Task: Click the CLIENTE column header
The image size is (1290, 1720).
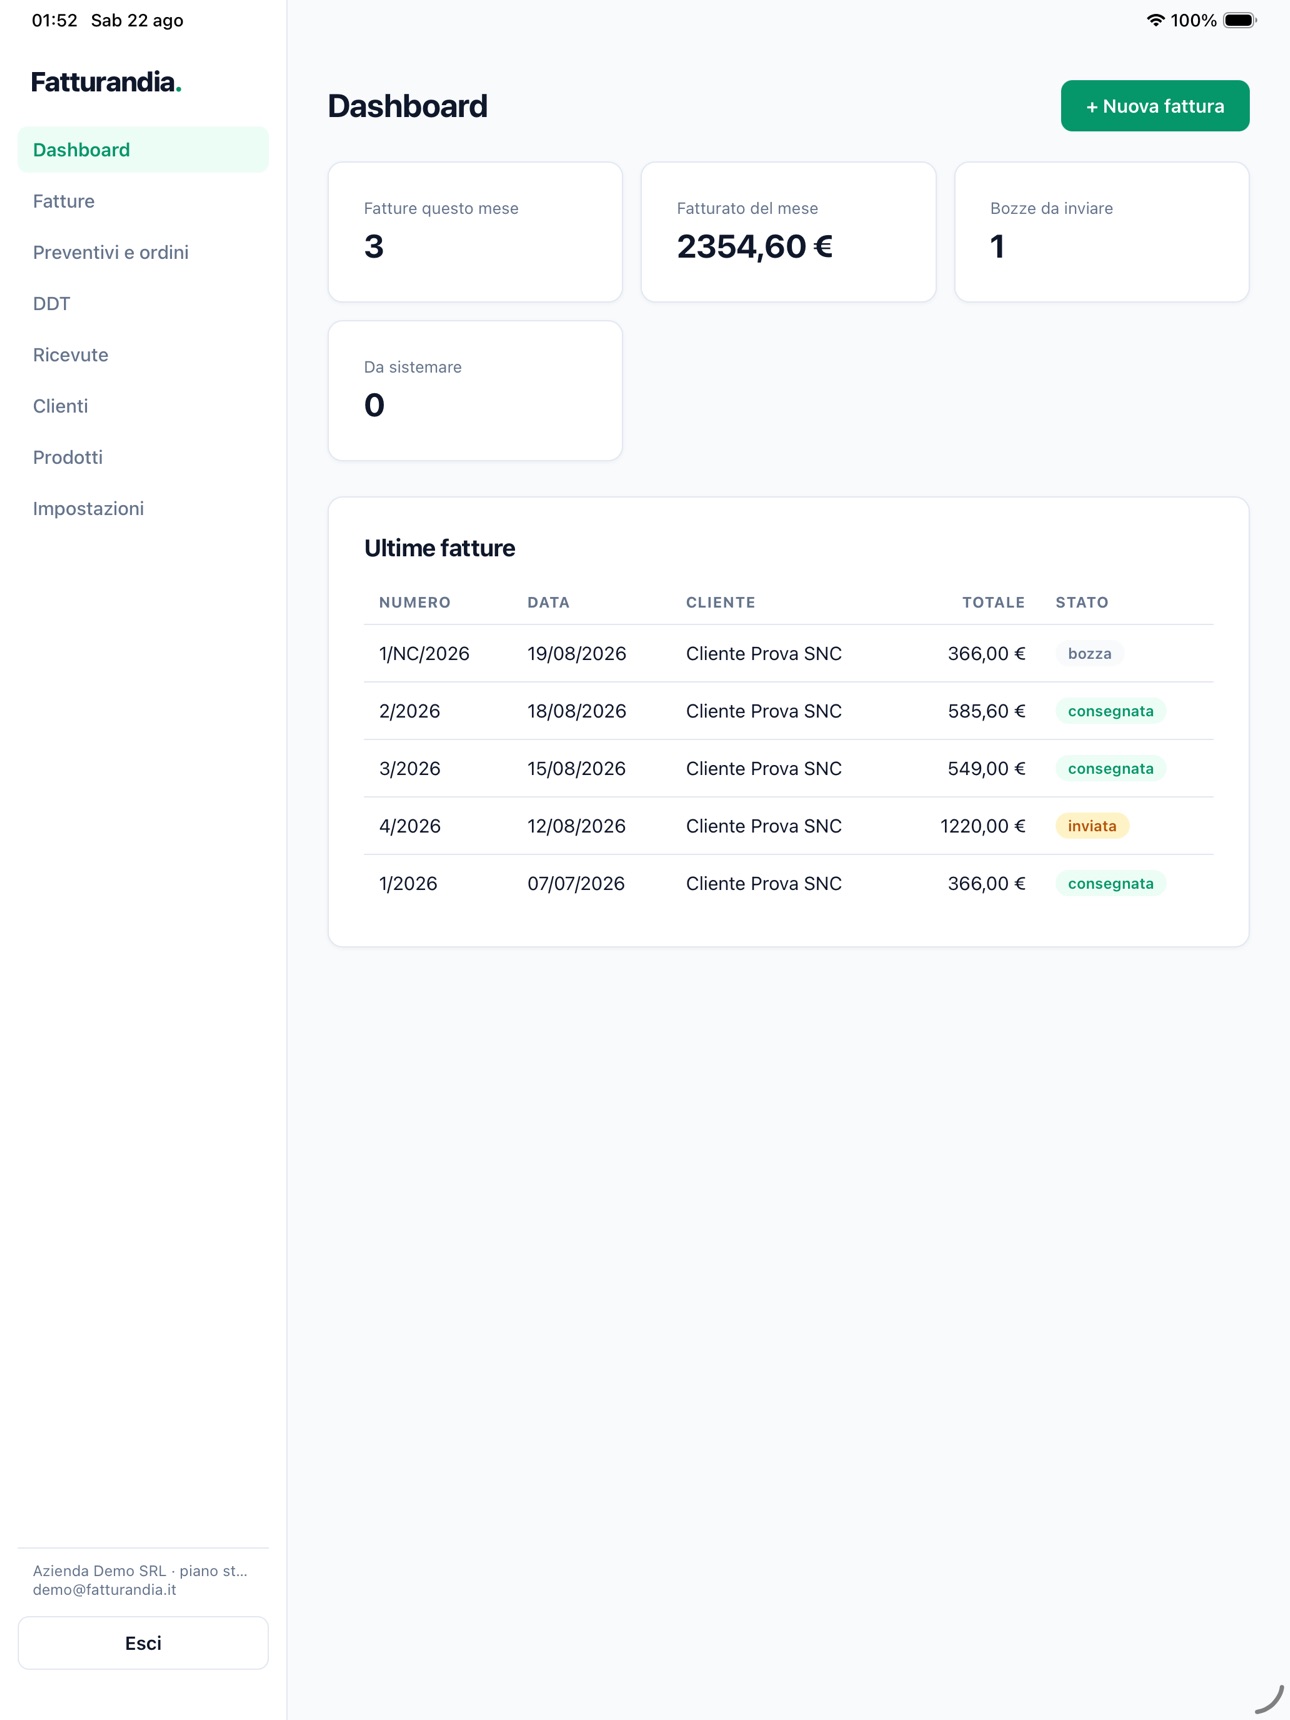Action: [x=720, y=602]
